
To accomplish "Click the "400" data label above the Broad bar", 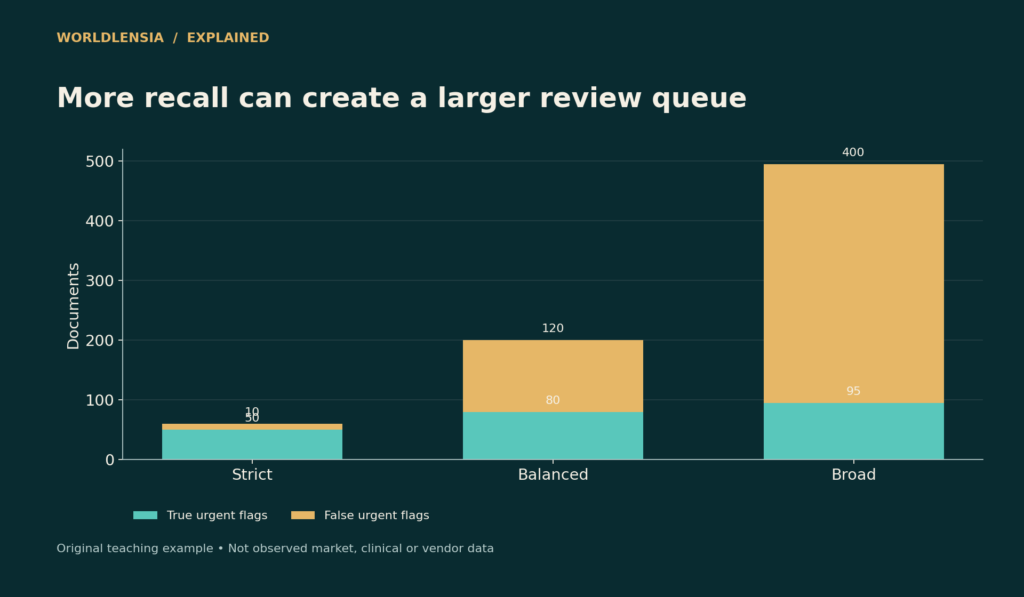I will pos(853,152).
